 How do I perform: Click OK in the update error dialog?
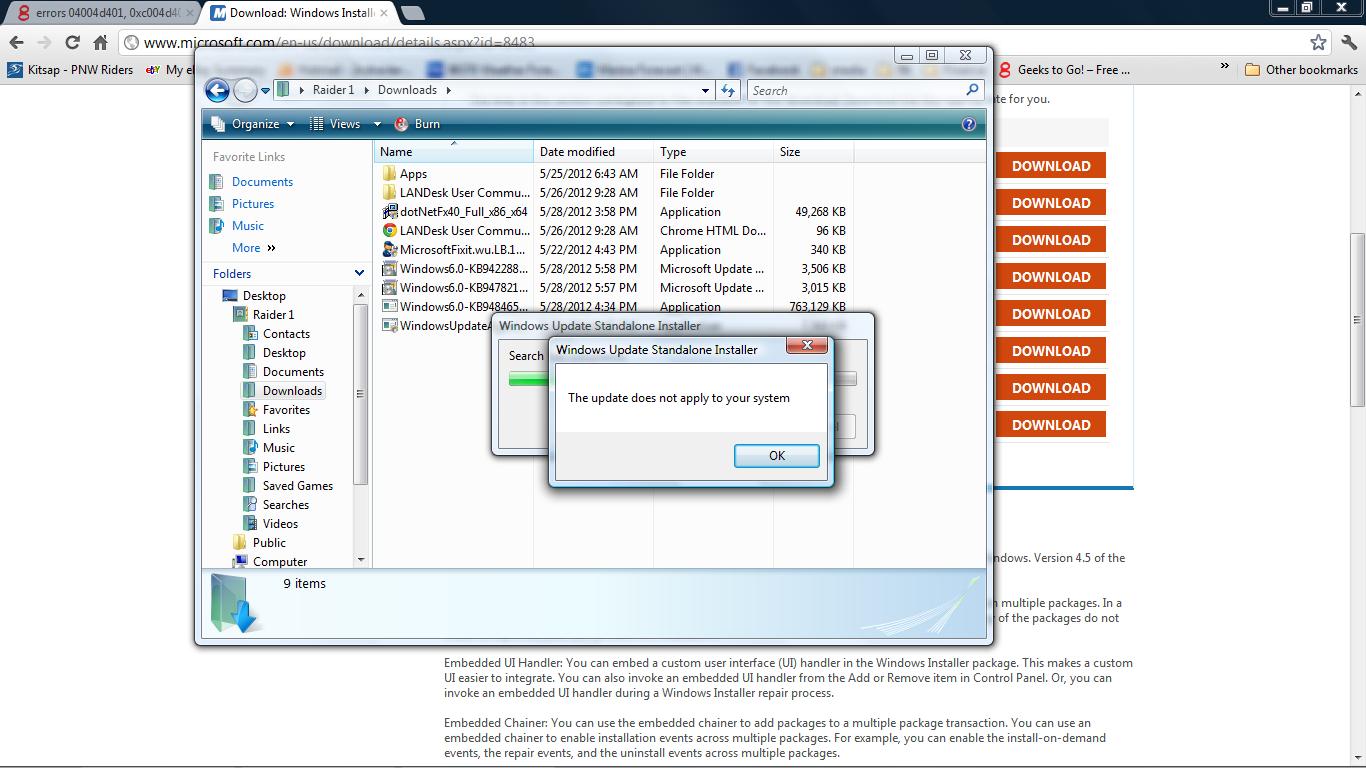pyautogui.click(x=777, y=455)
